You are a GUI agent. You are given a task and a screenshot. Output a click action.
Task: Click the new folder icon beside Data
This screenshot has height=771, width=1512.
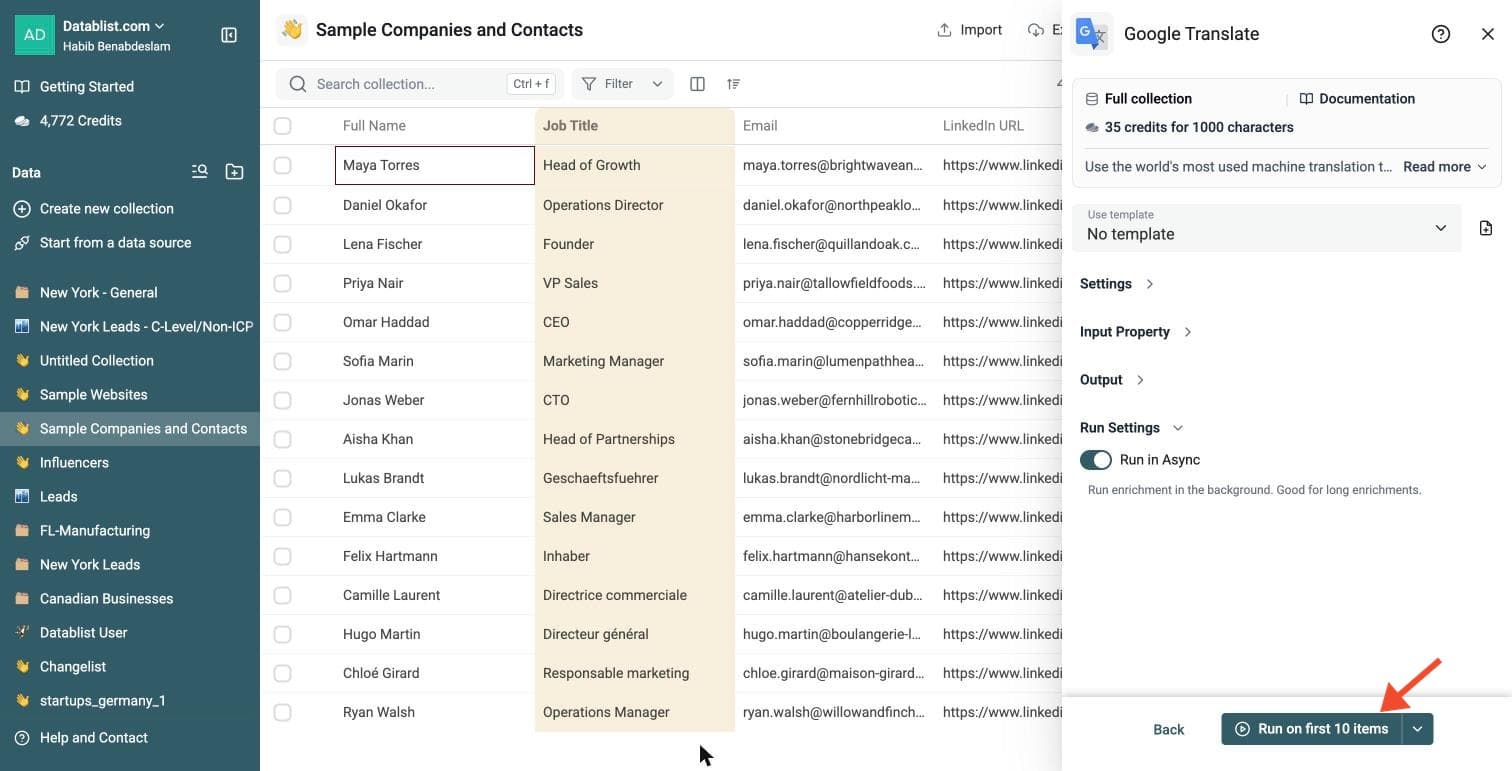(x=234, y=172)
